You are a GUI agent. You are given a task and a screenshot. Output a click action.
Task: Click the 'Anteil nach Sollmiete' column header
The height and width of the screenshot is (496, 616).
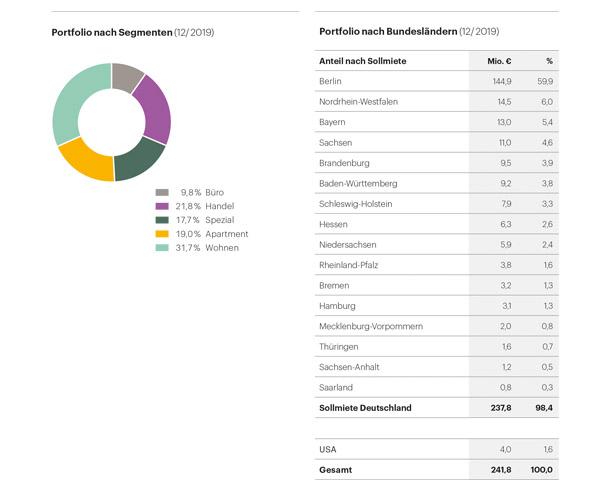pyautogui.click(x=362, y=61)
